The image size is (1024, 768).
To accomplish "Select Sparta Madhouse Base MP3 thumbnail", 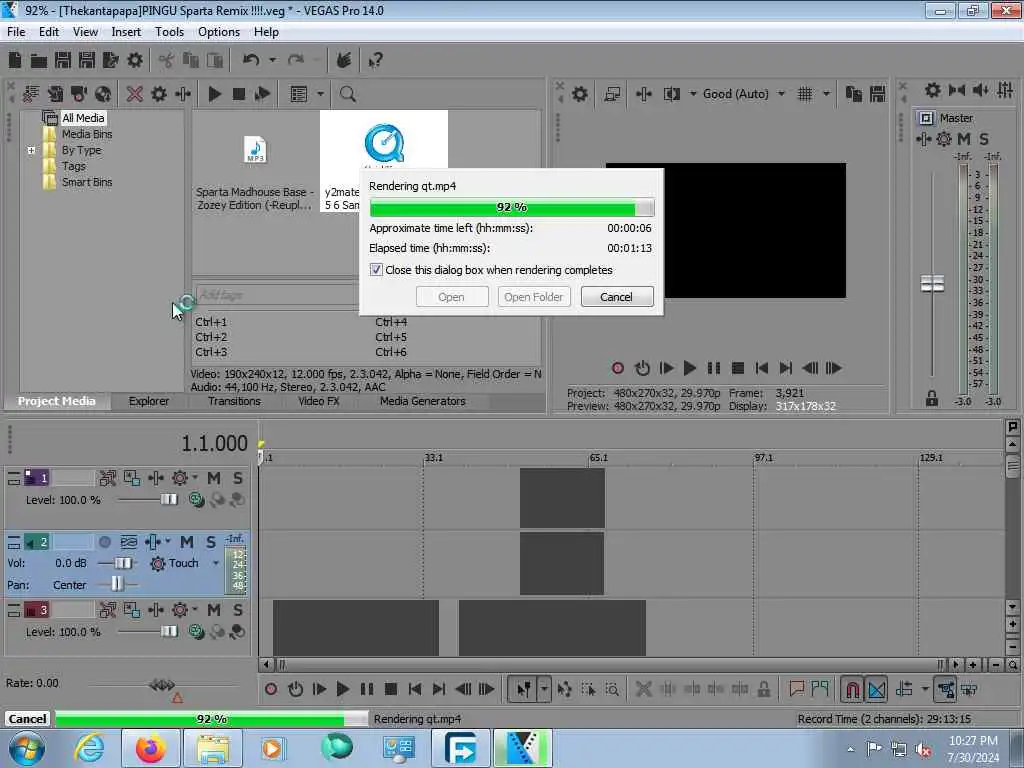I will [x=255, y=150].
